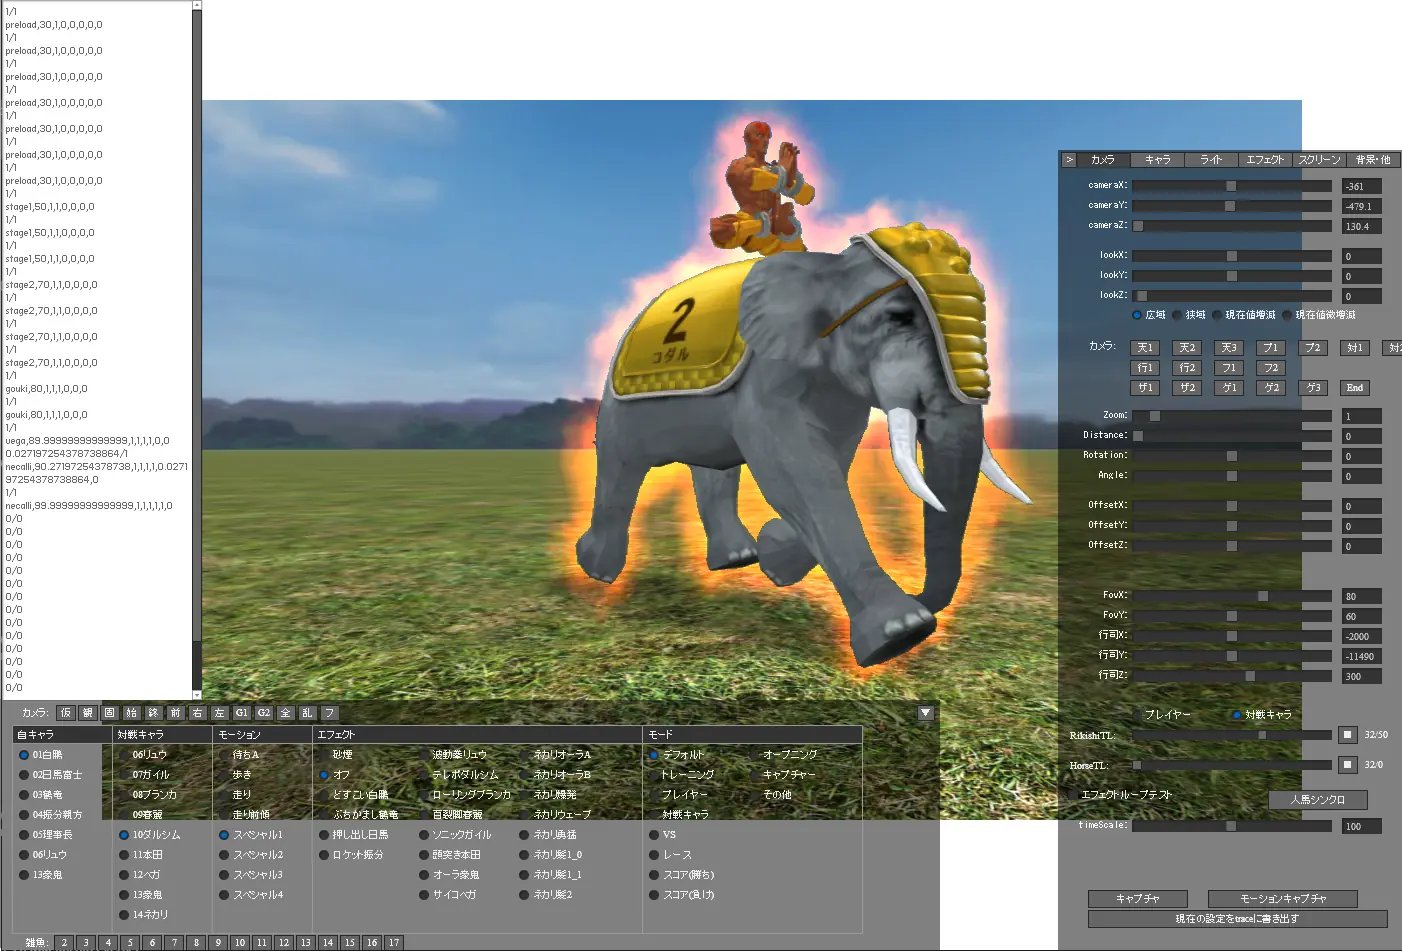This screenshot has height=951, width=1402.
Task: Pick the 全 camera icon in bottom toolbar
Action: (x=286, y=713)
